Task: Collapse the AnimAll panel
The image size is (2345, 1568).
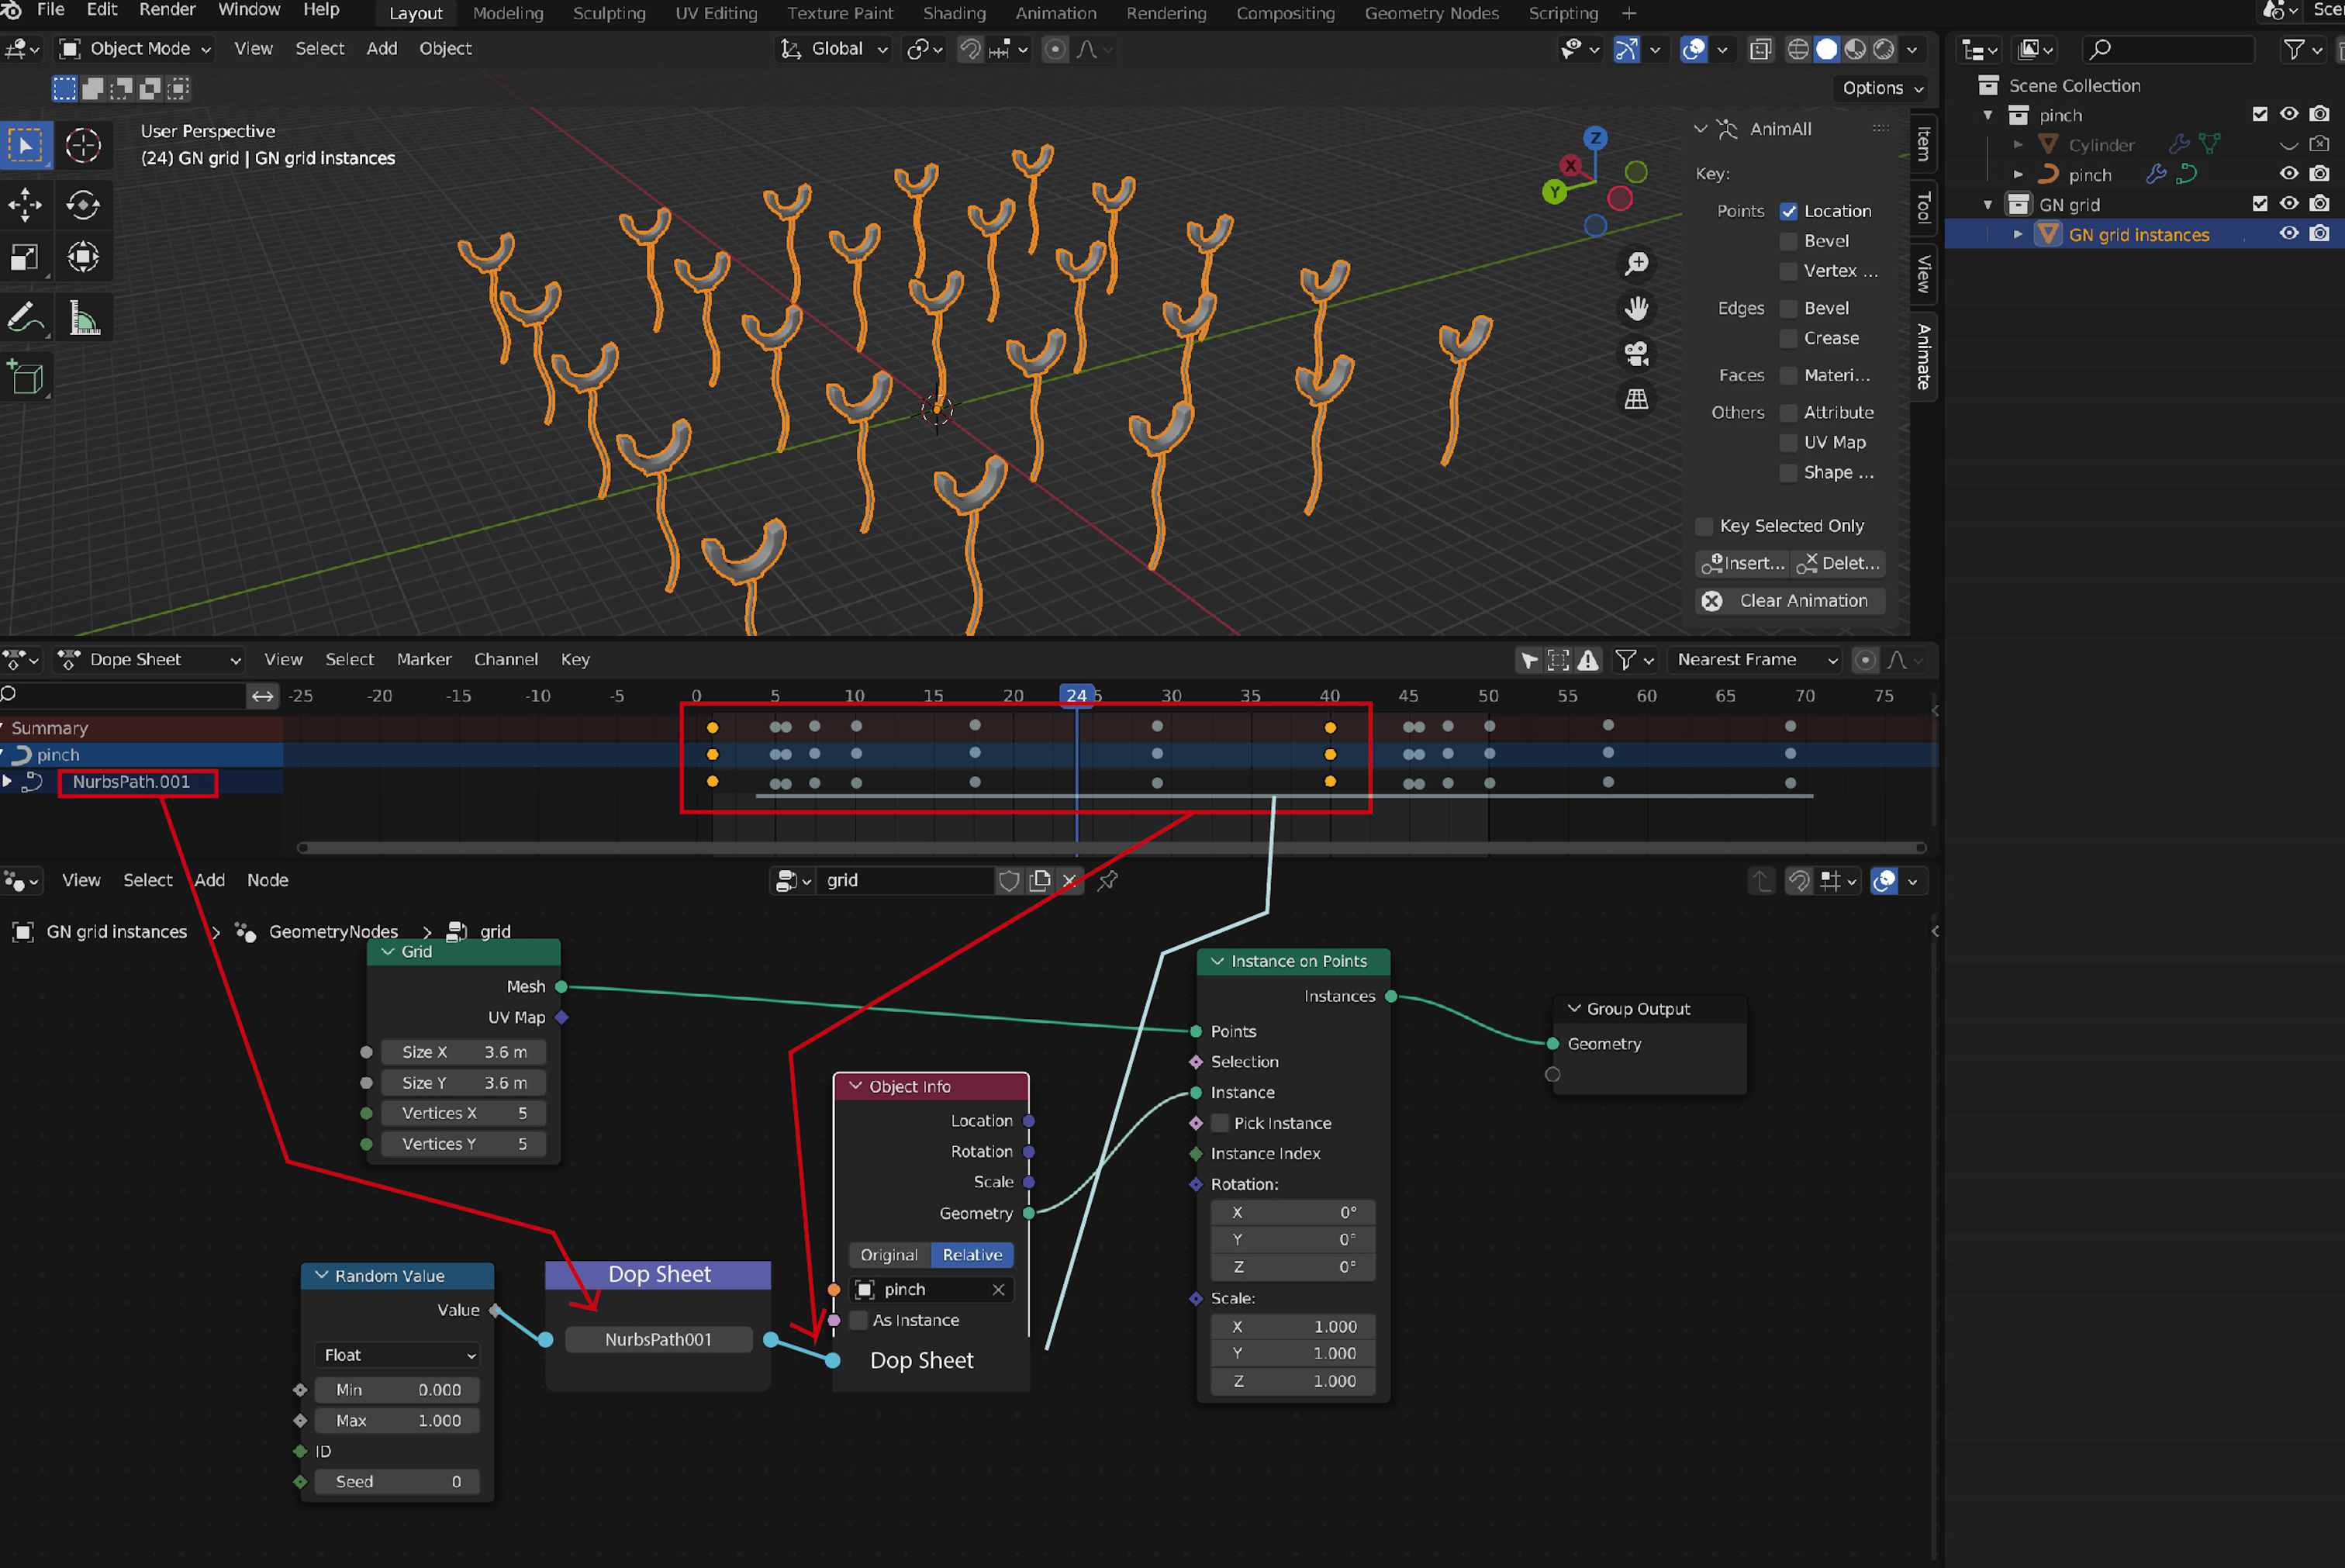Action: (x=1700, y=129)
